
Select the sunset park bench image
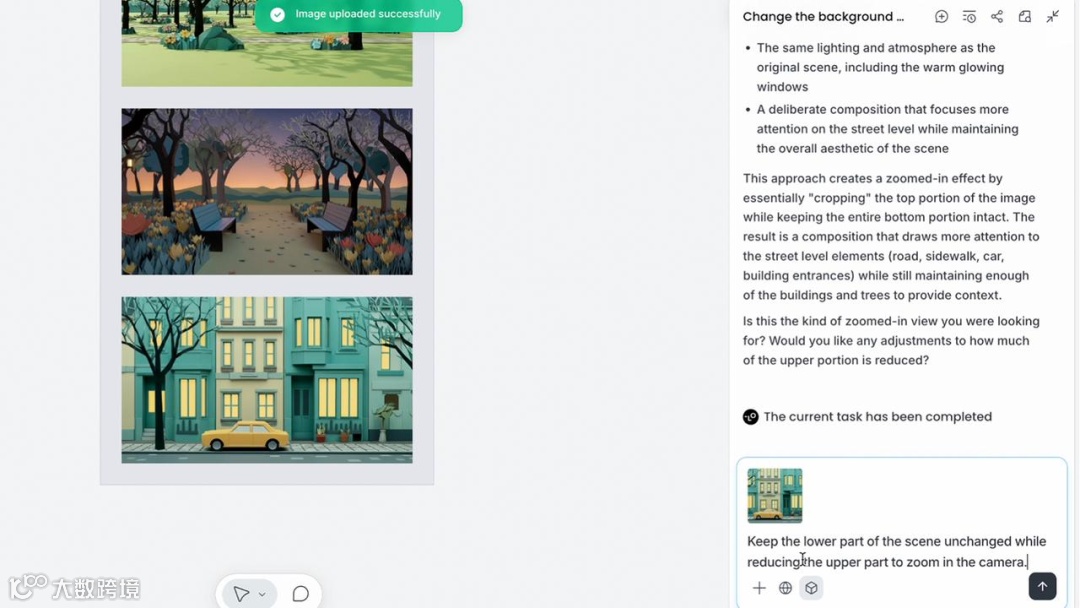pyautogui.click(x=267, y=191)
